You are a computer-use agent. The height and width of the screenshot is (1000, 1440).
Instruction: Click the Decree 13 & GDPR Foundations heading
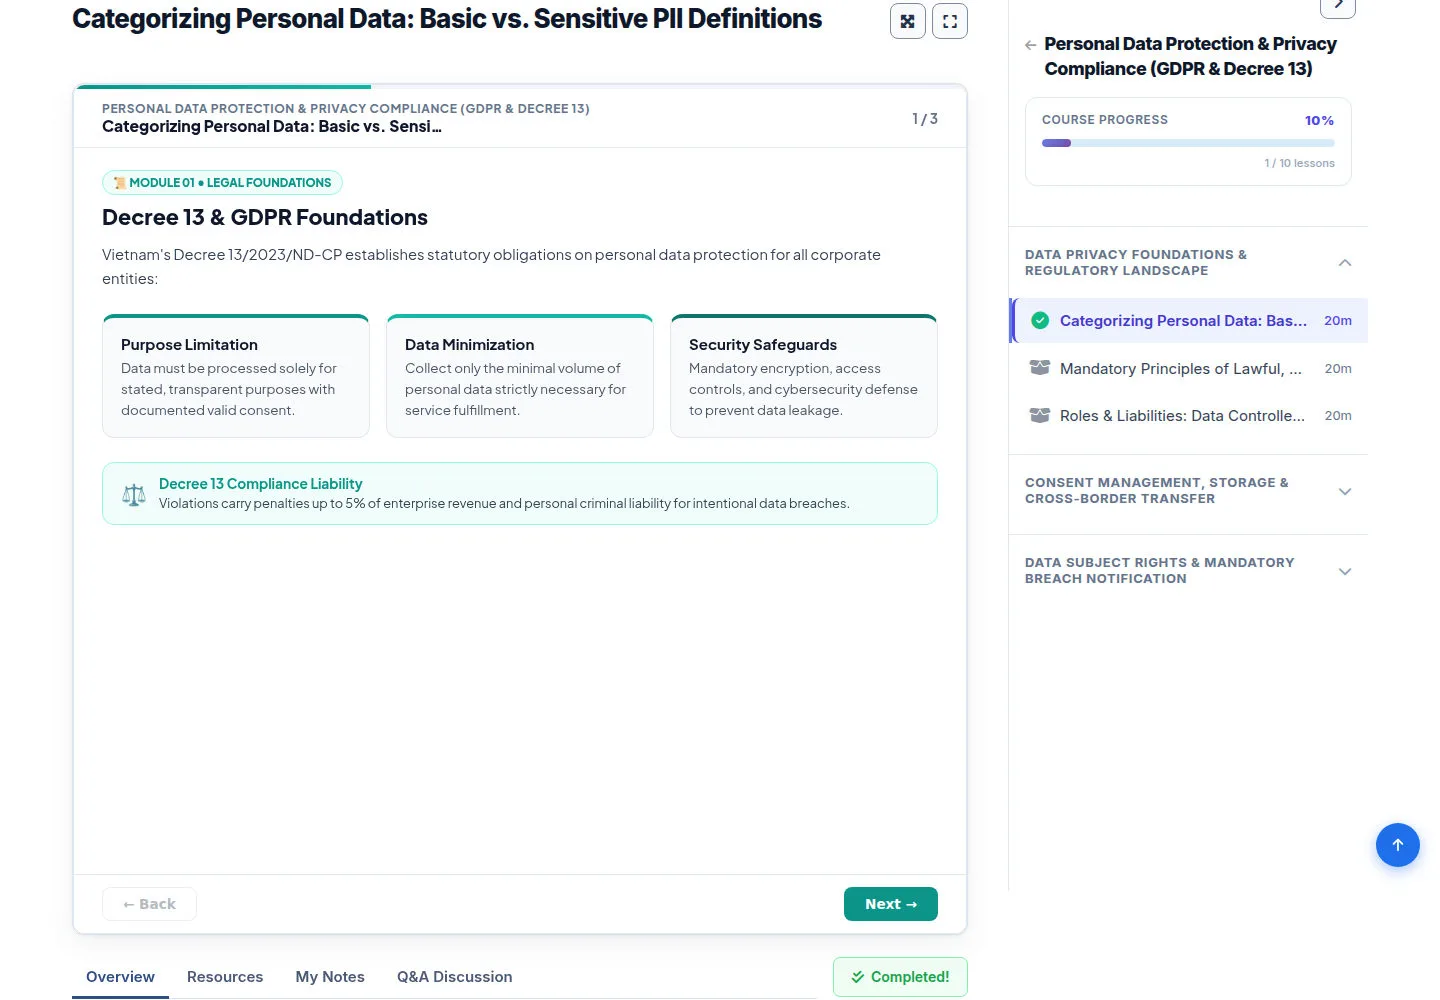(x=265, y=218)
